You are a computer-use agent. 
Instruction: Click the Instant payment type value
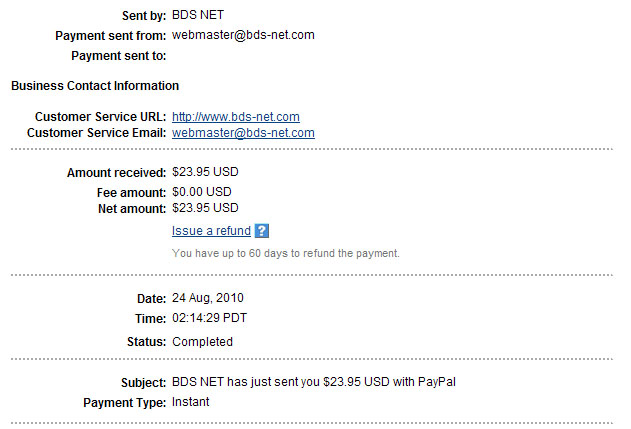pos(191,402)
